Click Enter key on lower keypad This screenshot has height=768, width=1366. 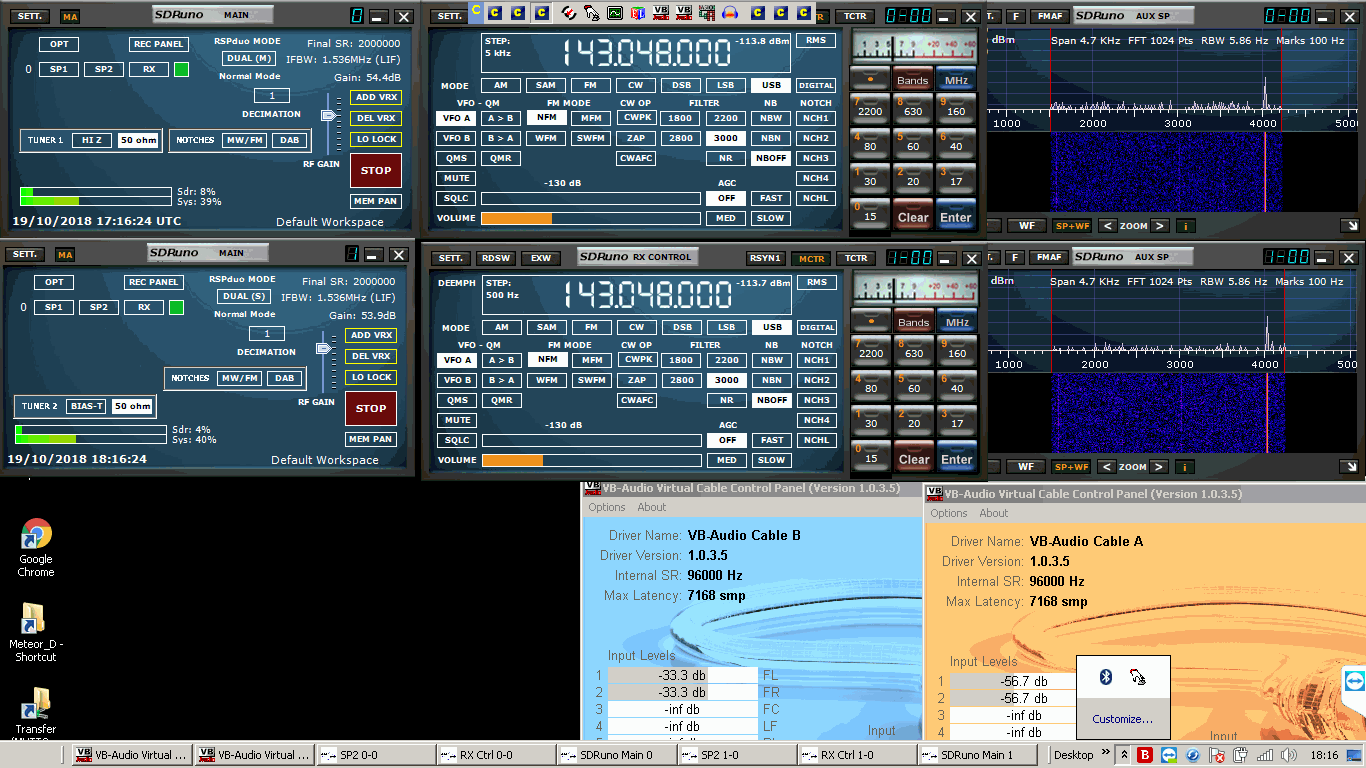pyautogui.click(x=957, y=459)
